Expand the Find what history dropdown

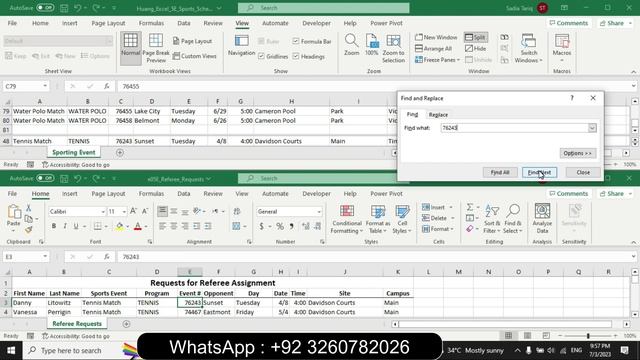click(592, 128)
